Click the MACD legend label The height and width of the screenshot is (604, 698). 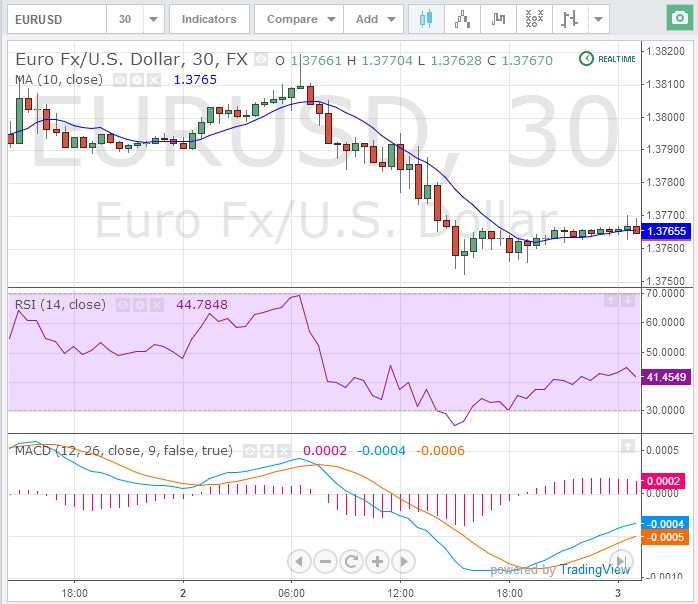click(124, 451)
